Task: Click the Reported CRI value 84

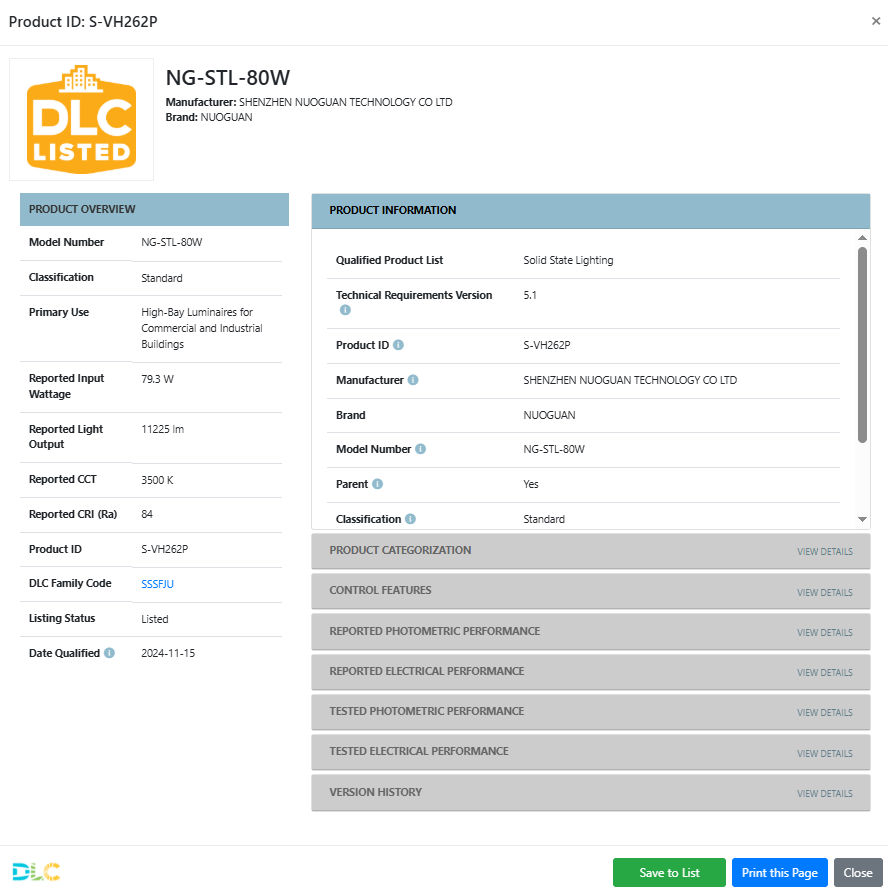Action: click(146, 514)
